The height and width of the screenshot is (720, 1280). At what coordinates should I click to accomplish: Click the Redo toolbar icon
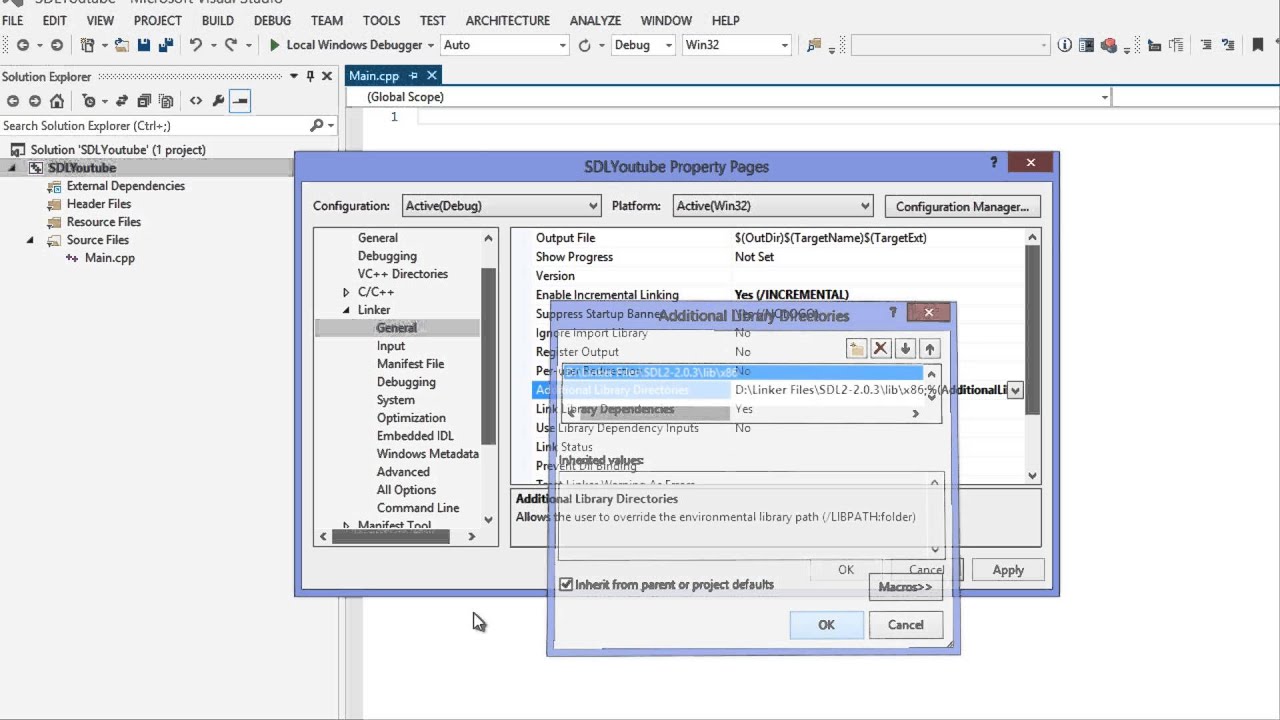point(231,45)
